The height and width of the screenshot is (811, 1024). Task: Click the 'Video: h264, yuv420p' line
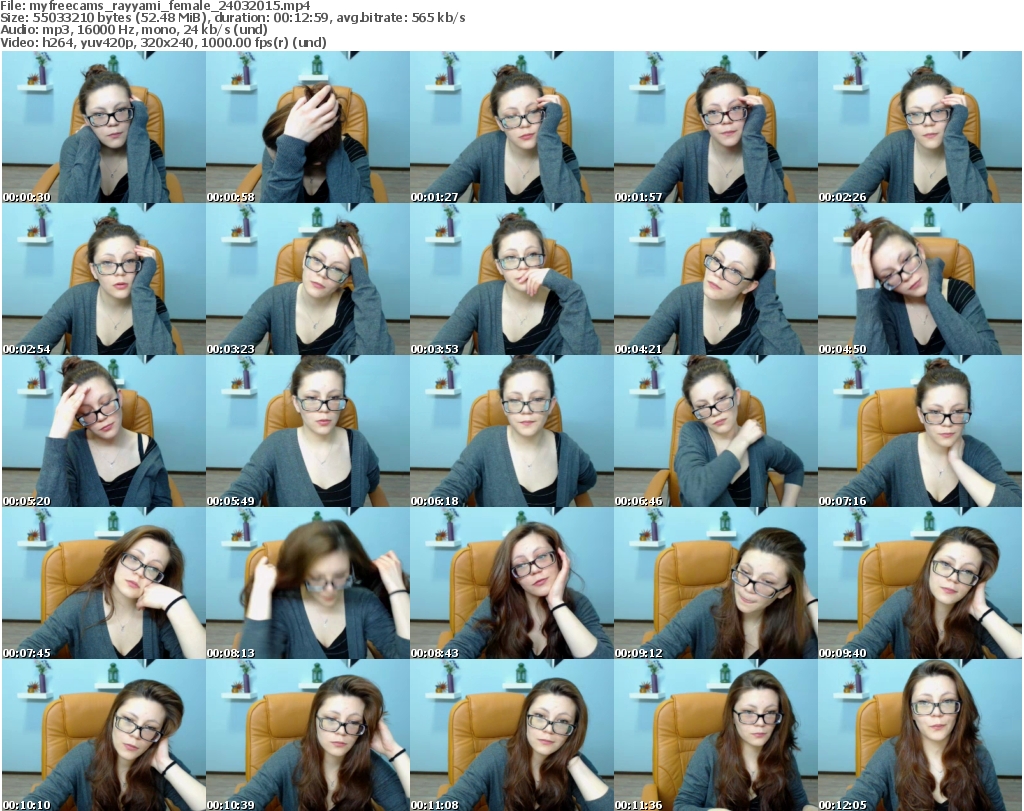163,42
